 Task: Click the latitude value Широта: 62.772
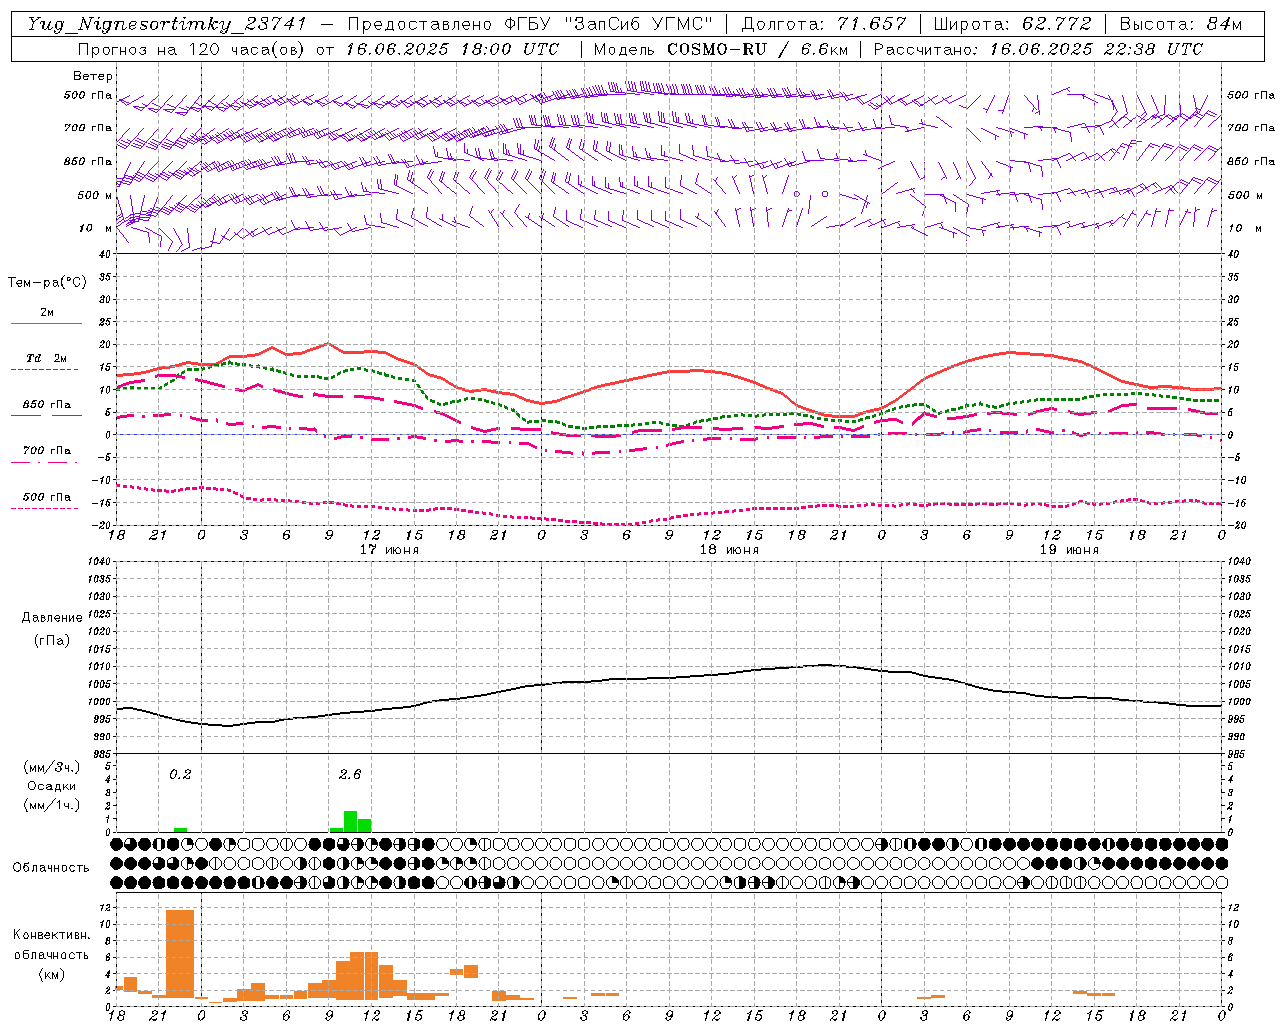1012,24
